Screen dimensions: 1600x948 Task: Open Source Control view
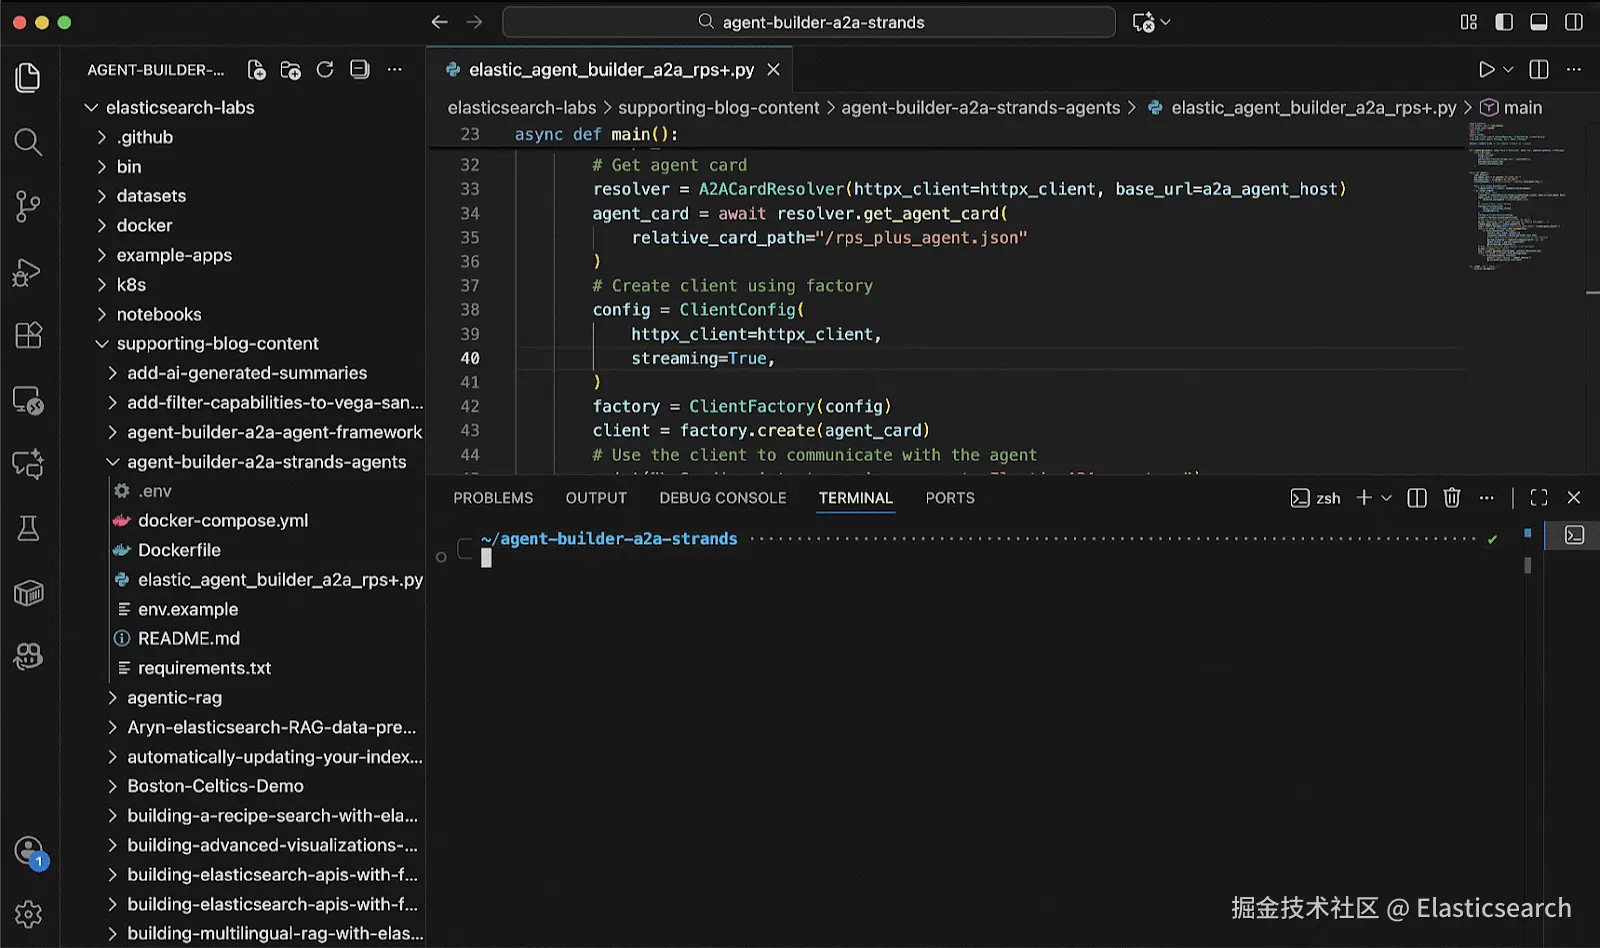pyautogui.click(x=28, y=207)
